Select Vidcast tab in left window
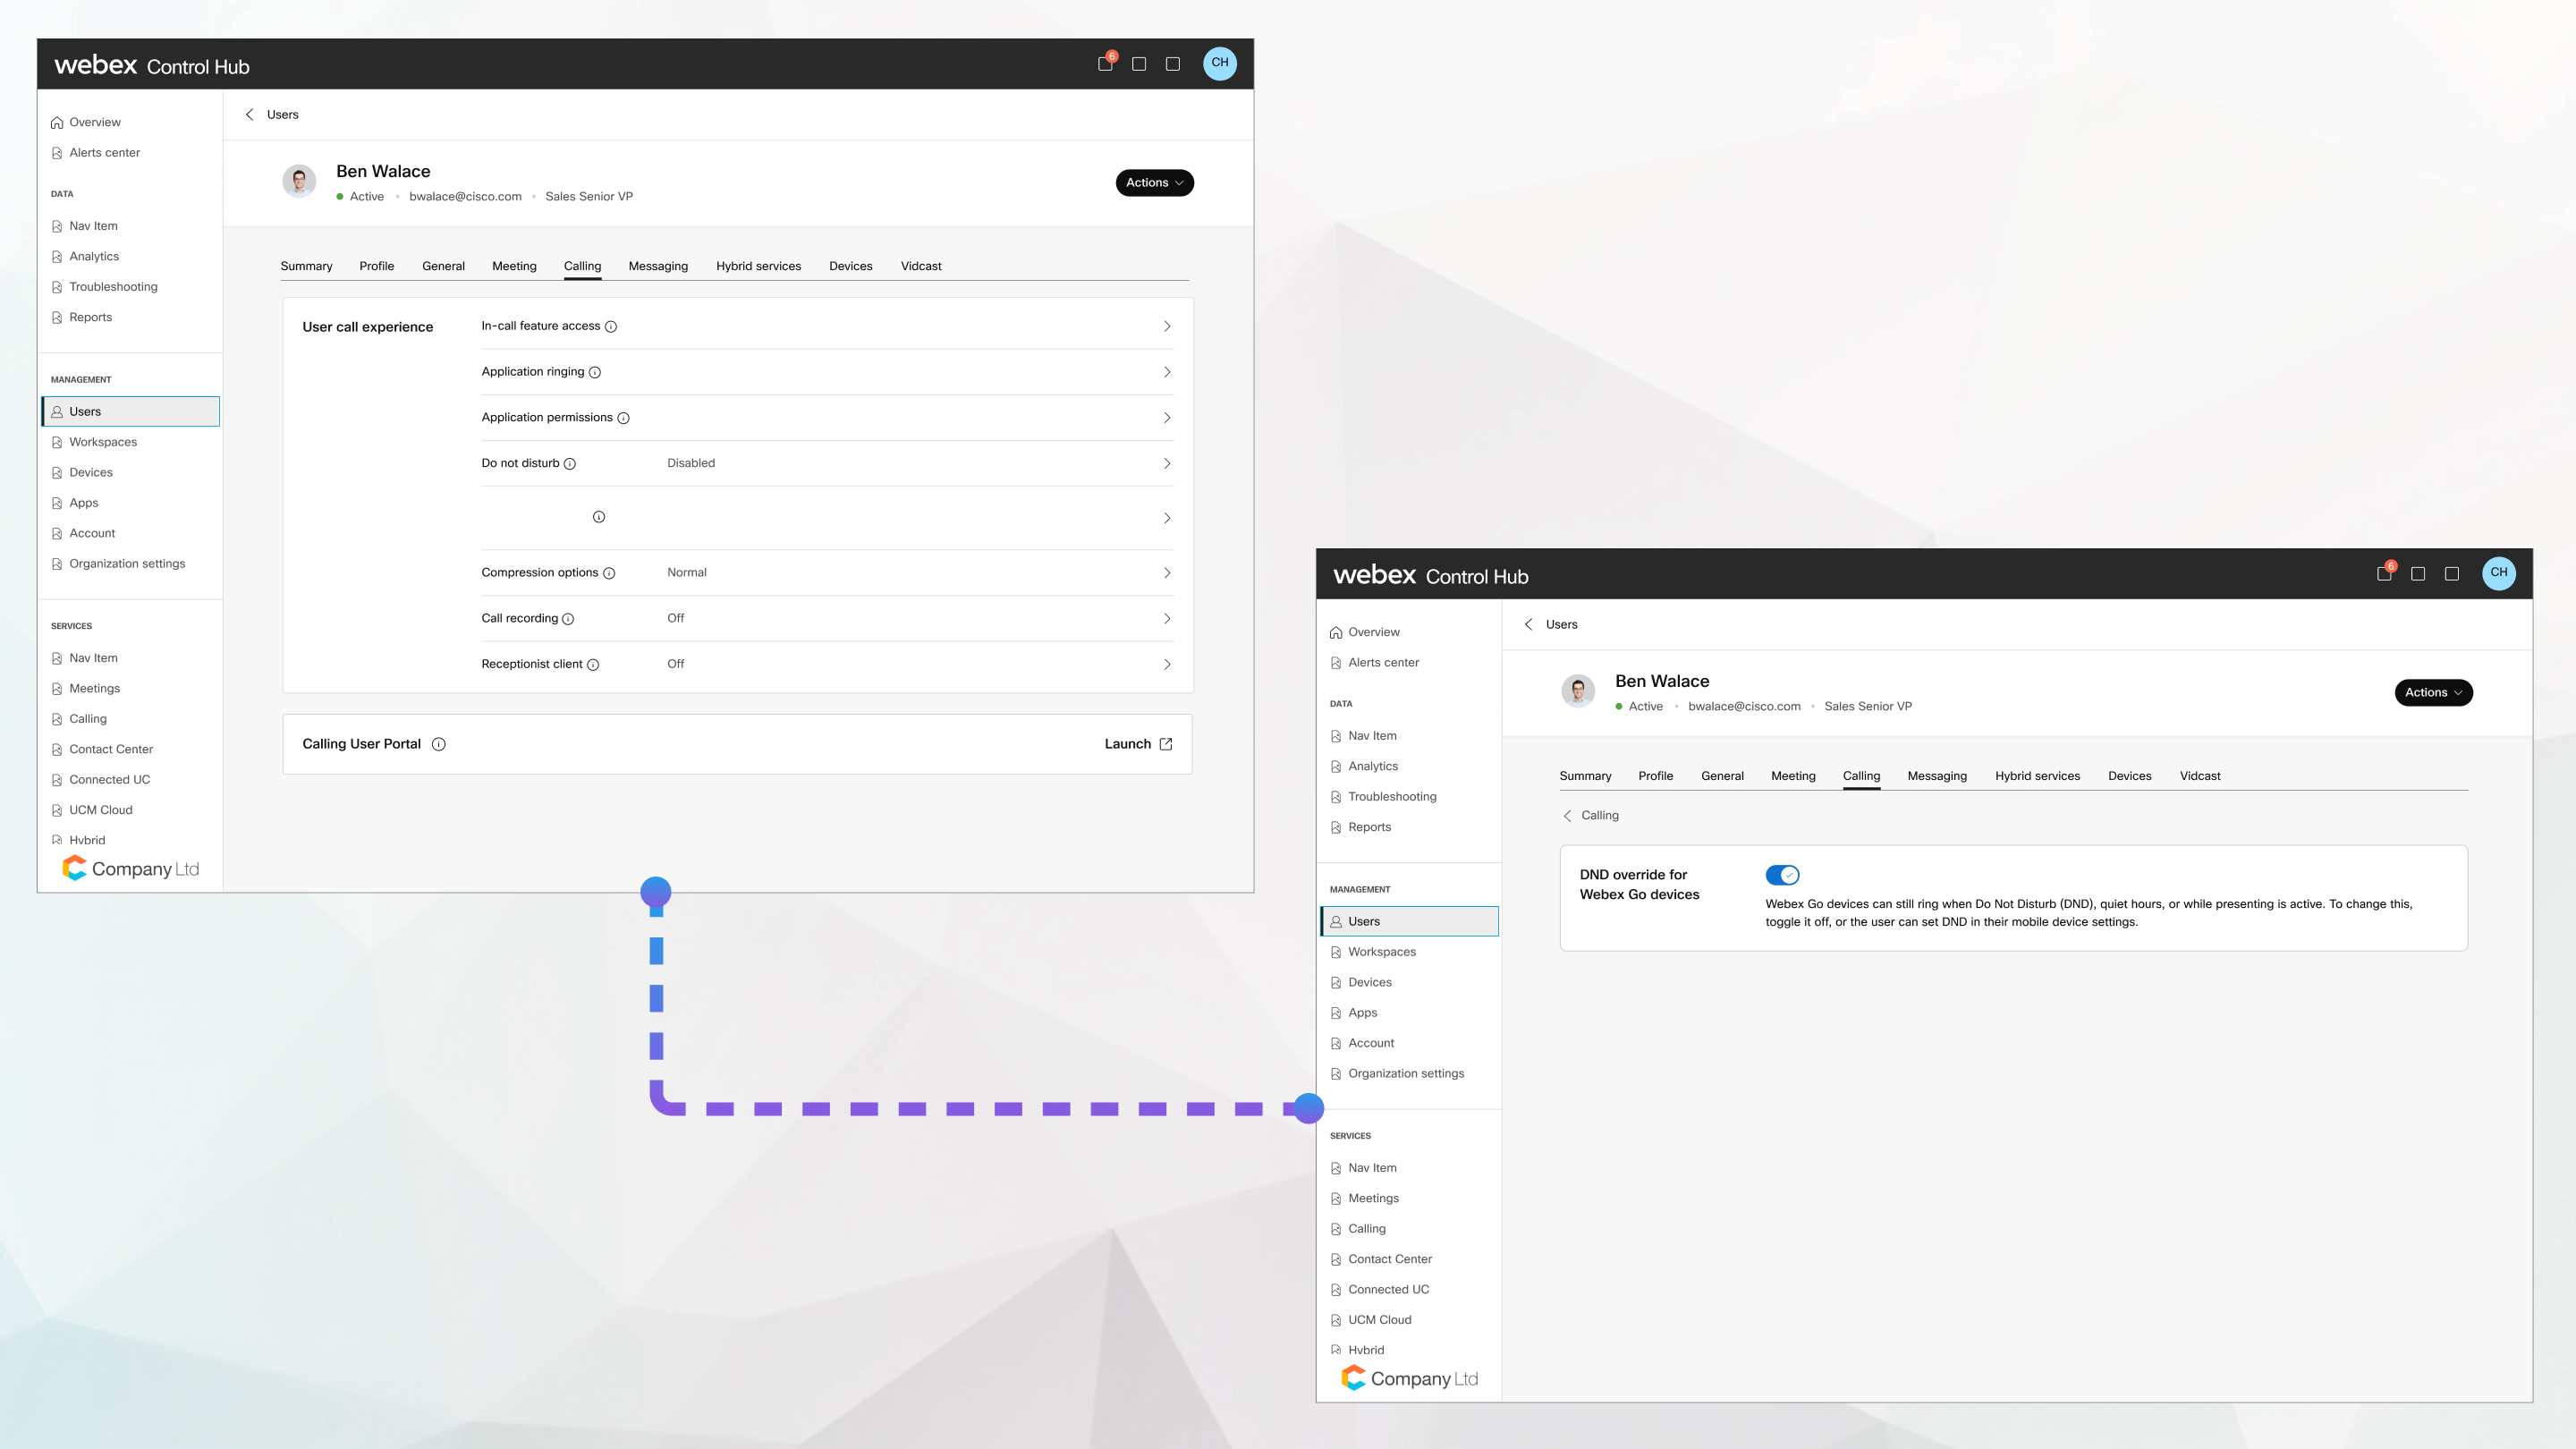Image resolution: width=2576 pixels, height=1449 pixels. pos(921,266)
